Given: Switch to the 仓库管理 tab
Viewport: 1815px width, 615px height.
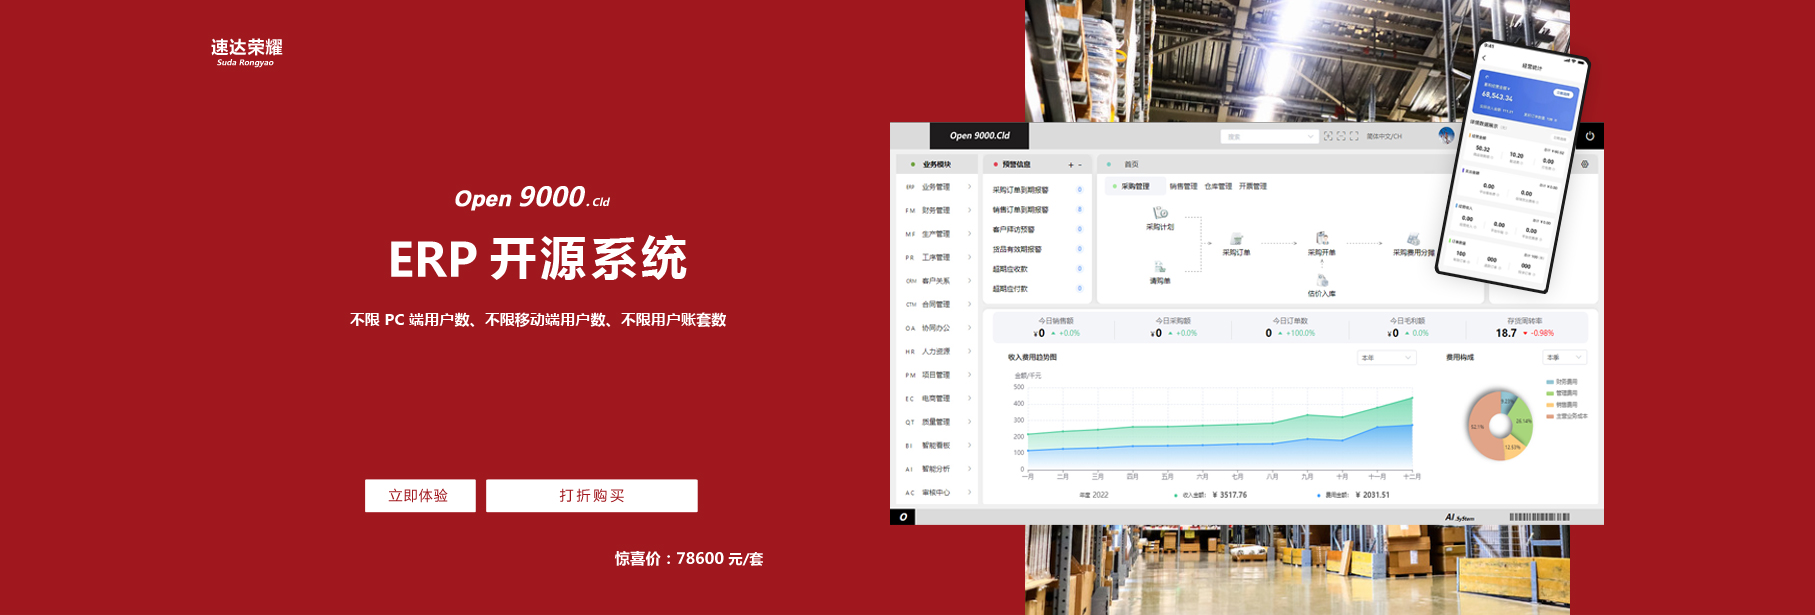Looking at the screenshot, I should tap(1218, 186).
